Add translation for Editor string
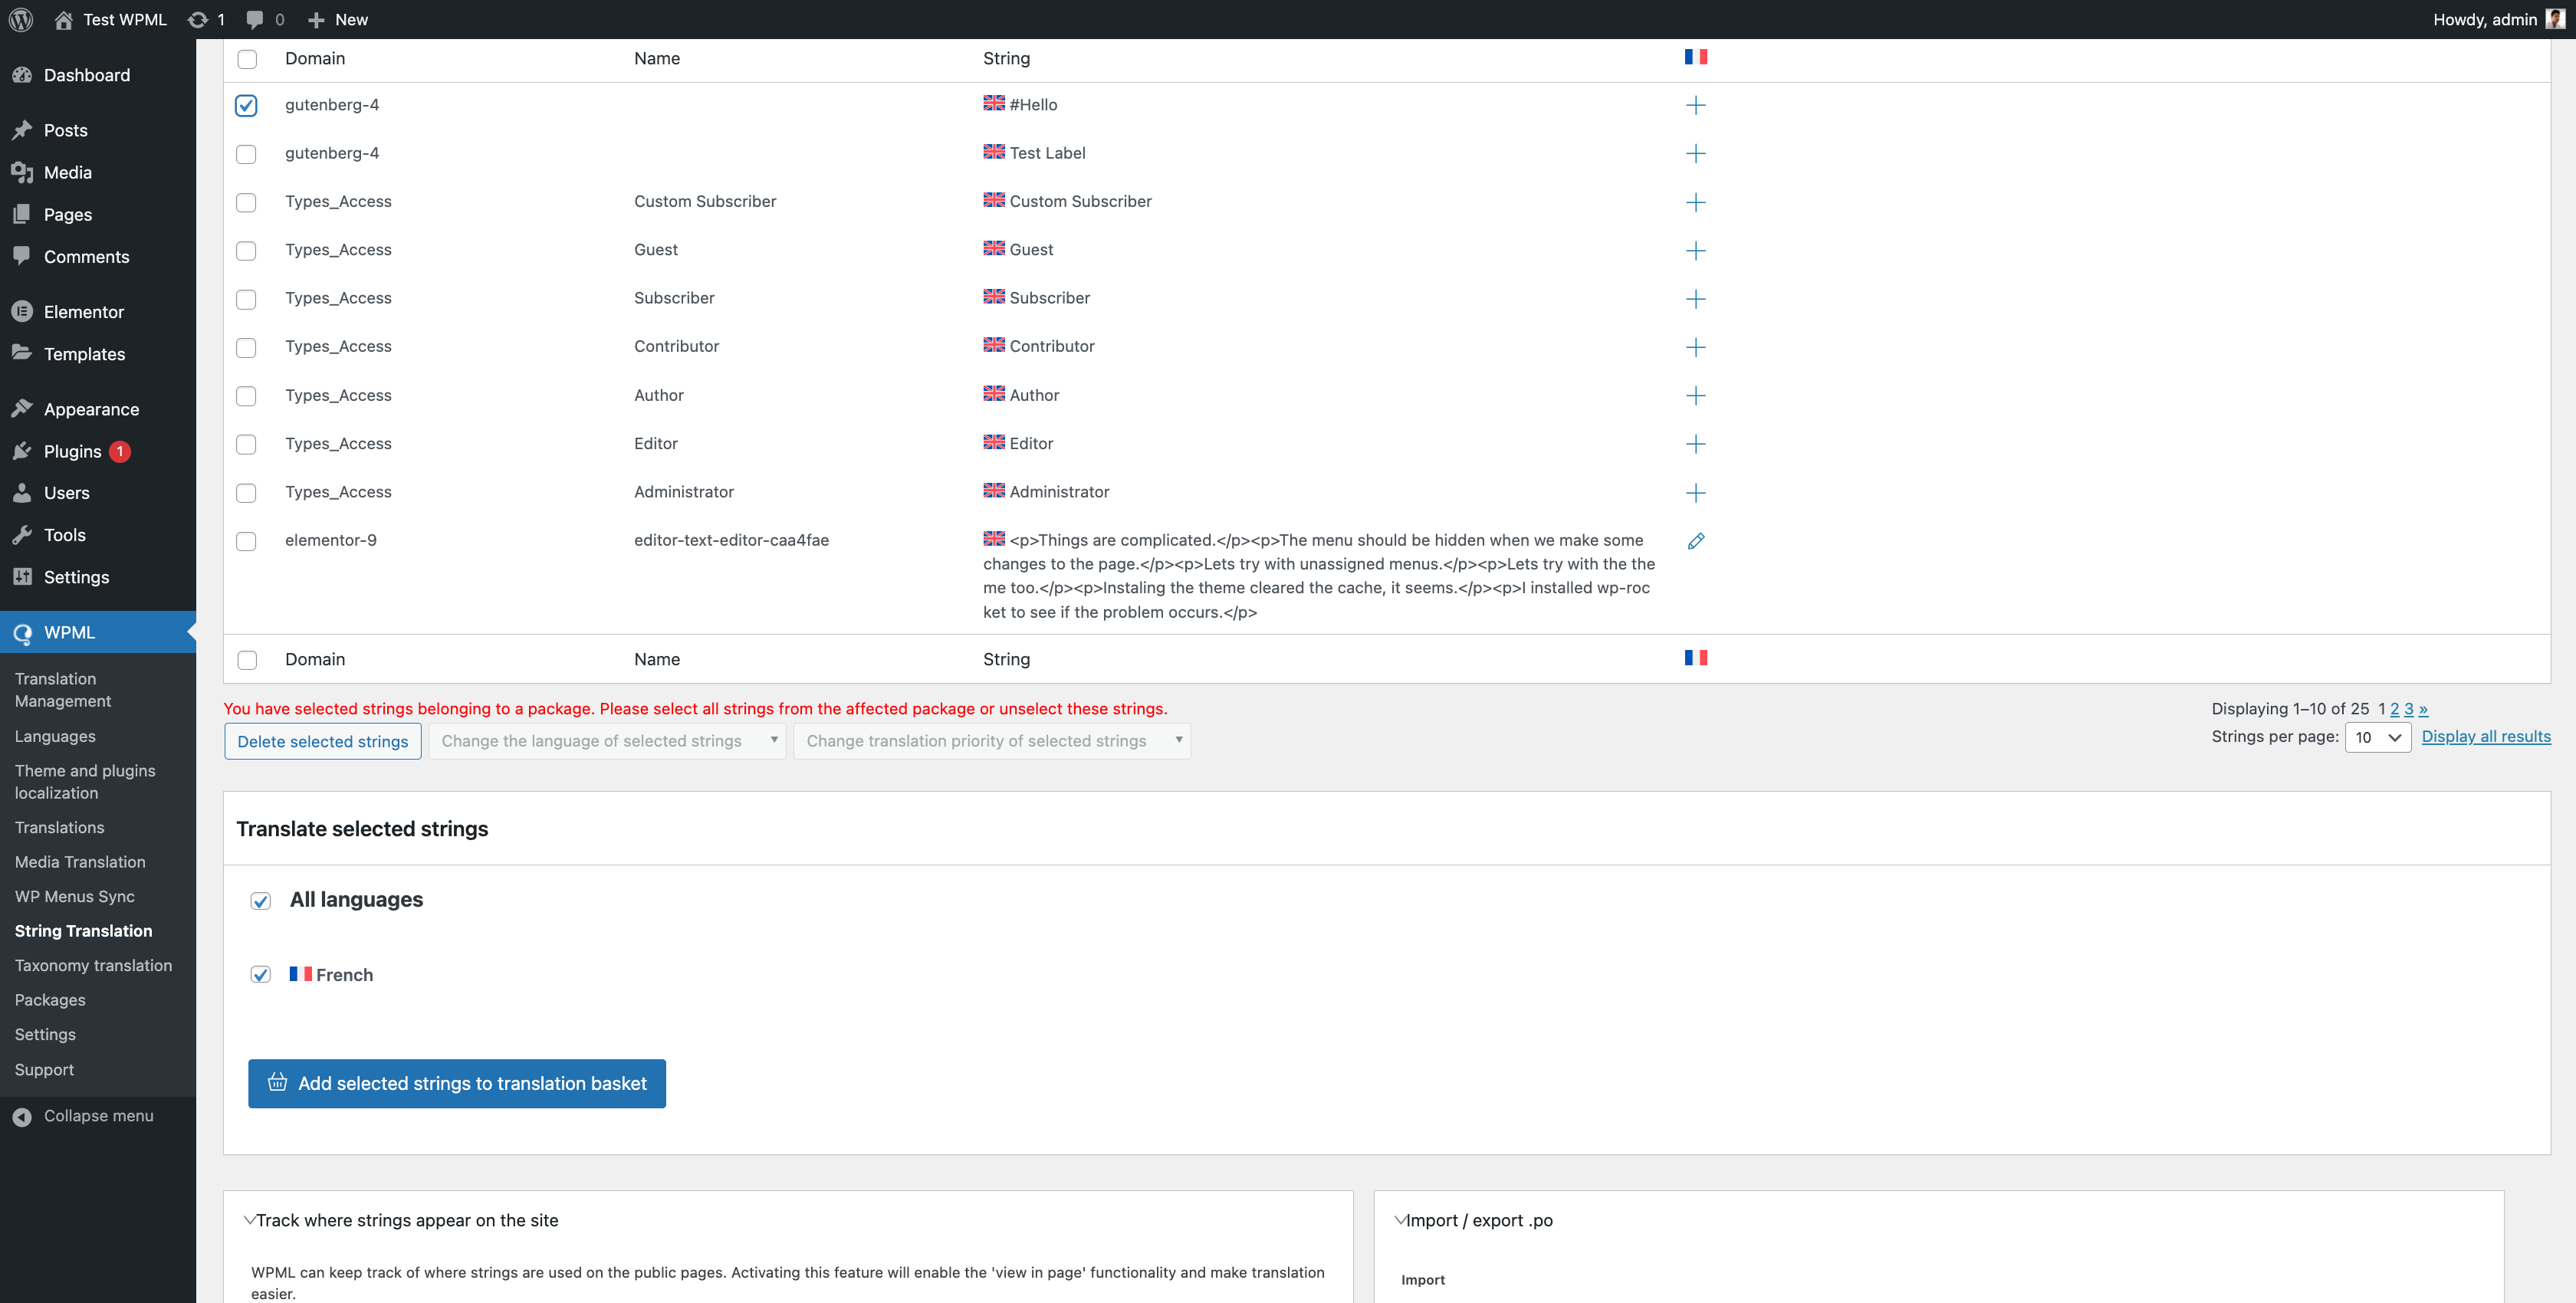 [1695, 443]
